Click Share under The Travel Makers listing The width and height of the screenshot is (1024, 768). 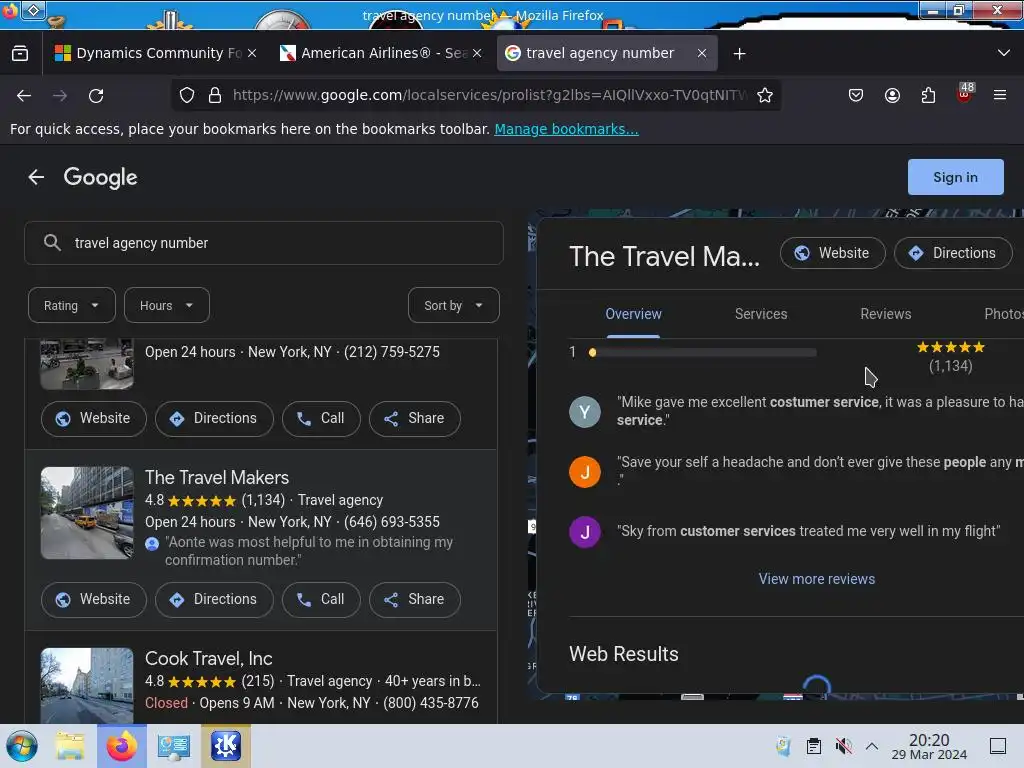pyautogui.click(x=415, y=600)
